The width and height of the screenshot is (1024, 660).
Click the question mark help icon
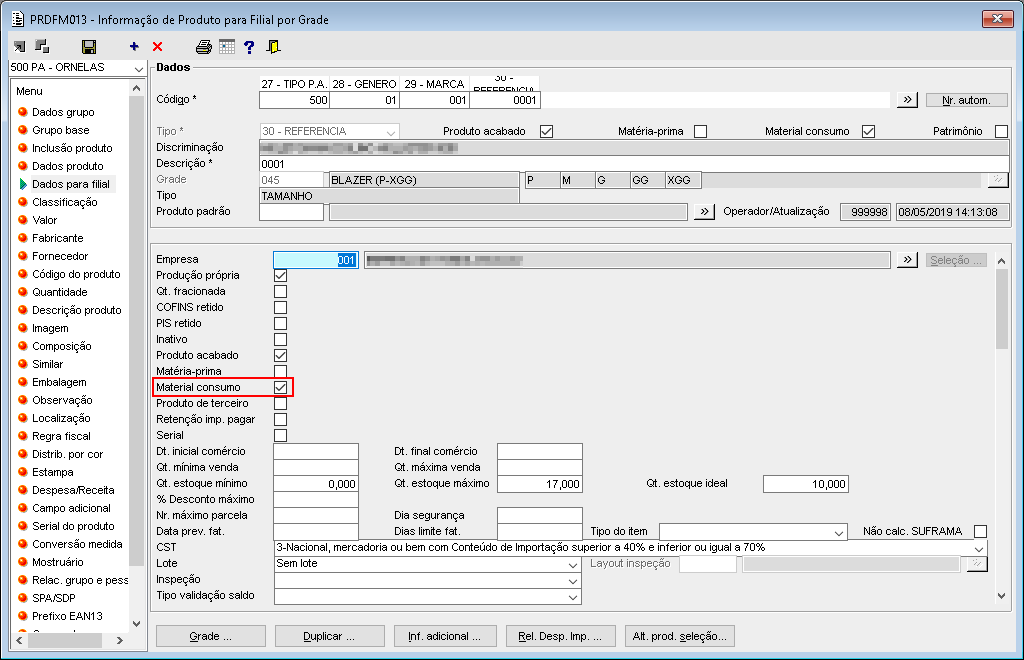point(249,47)
